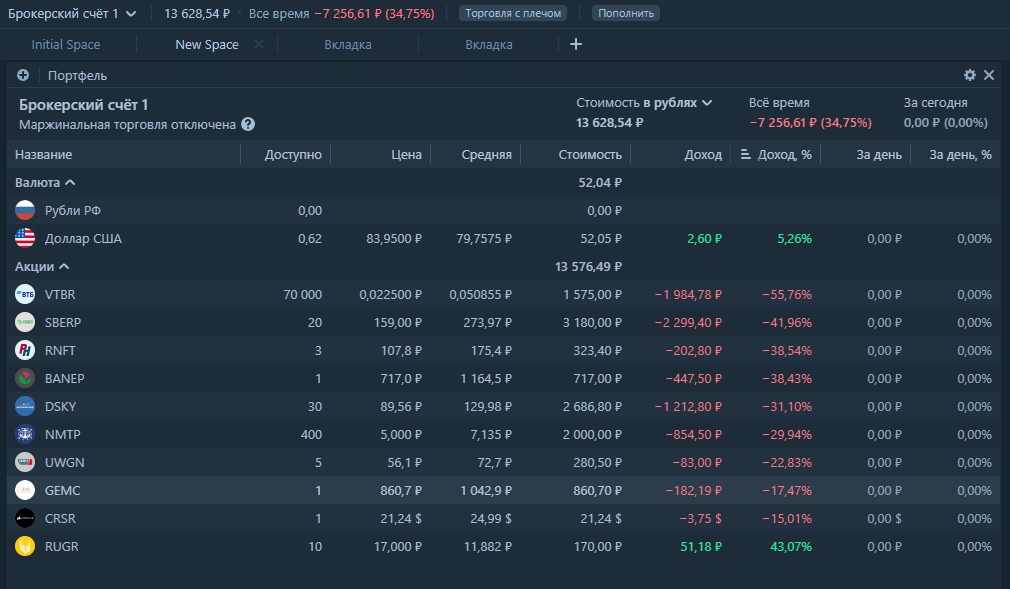Click the SBERP stock logo

coord(25,322)
